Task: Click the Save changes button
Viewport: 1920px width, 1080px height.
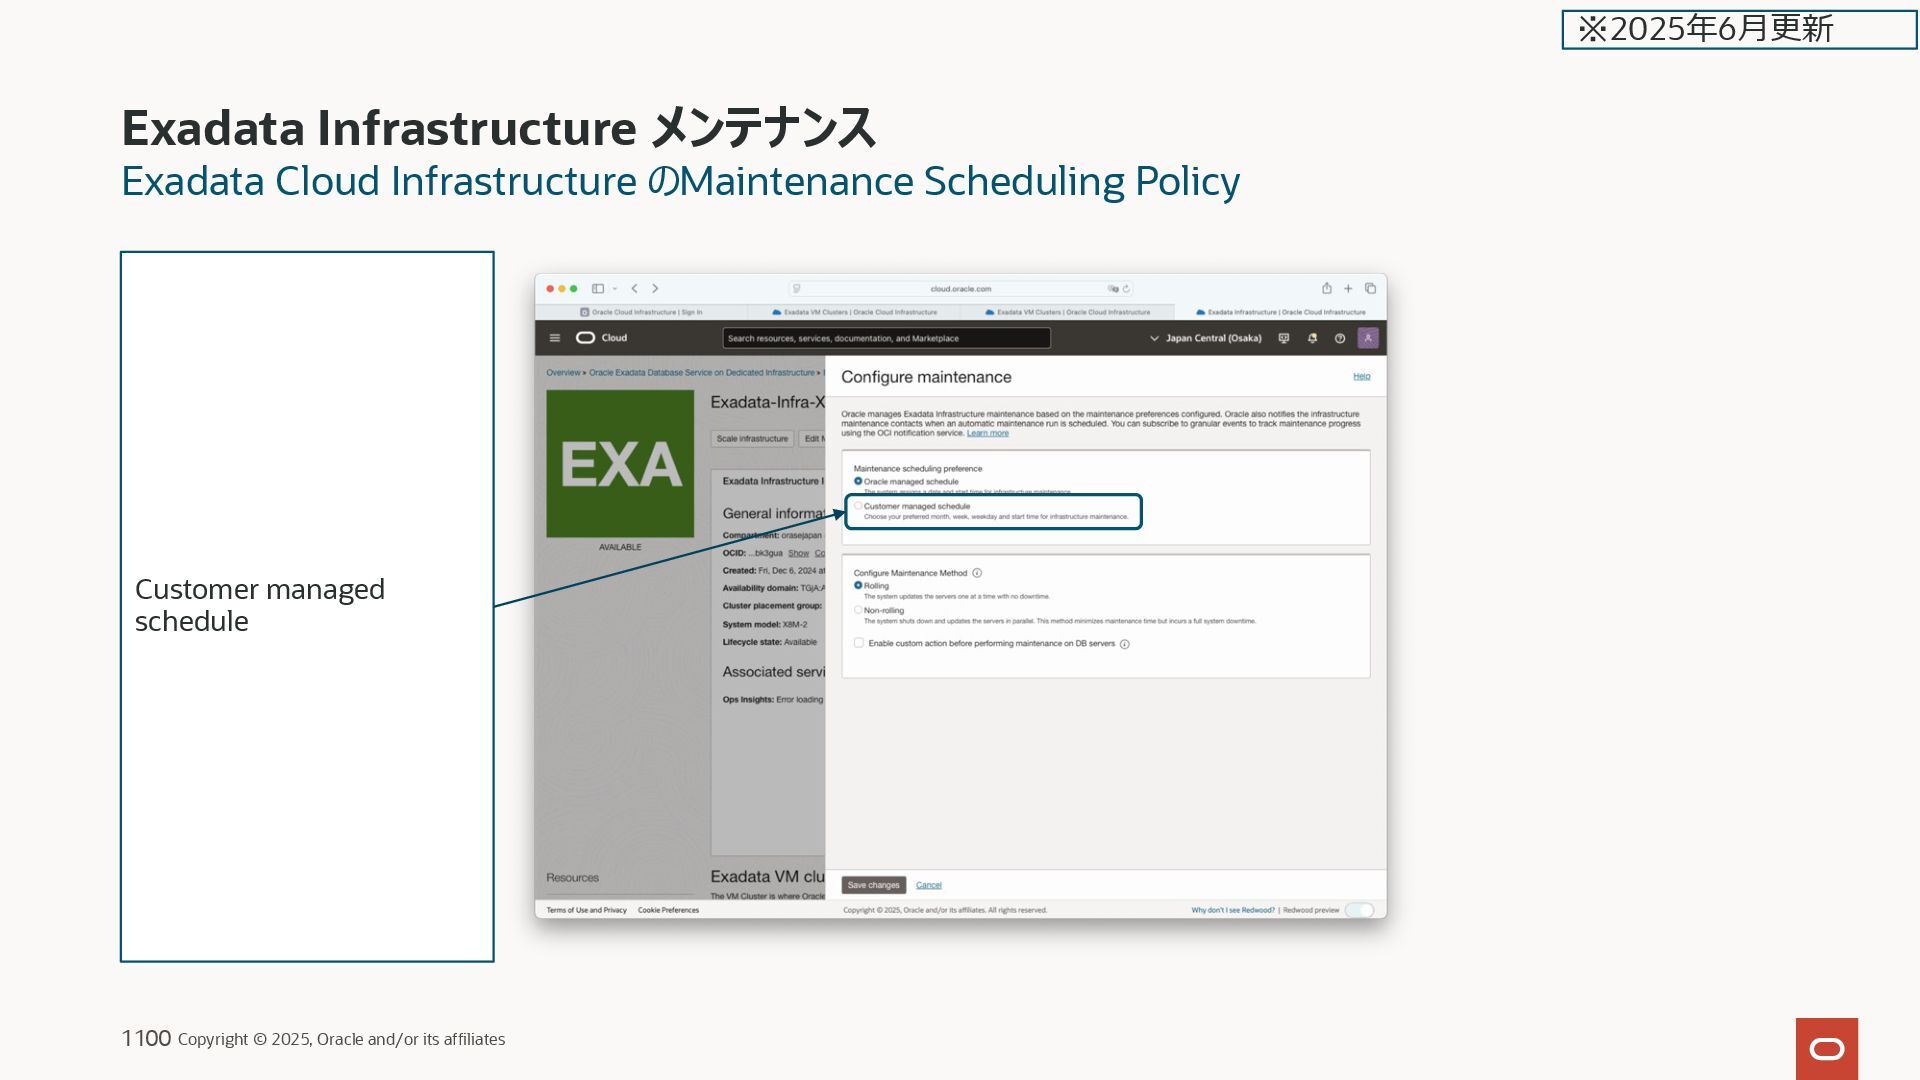Action: pos(873,885)
